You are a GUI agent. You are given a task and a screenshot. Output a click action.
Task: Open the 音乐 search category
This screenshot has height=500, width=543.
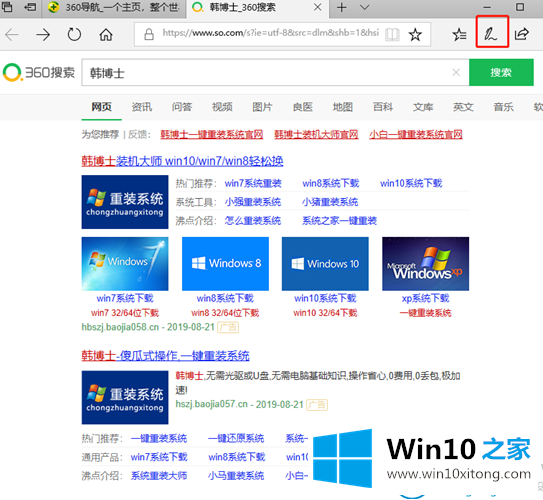click(503, 107)
